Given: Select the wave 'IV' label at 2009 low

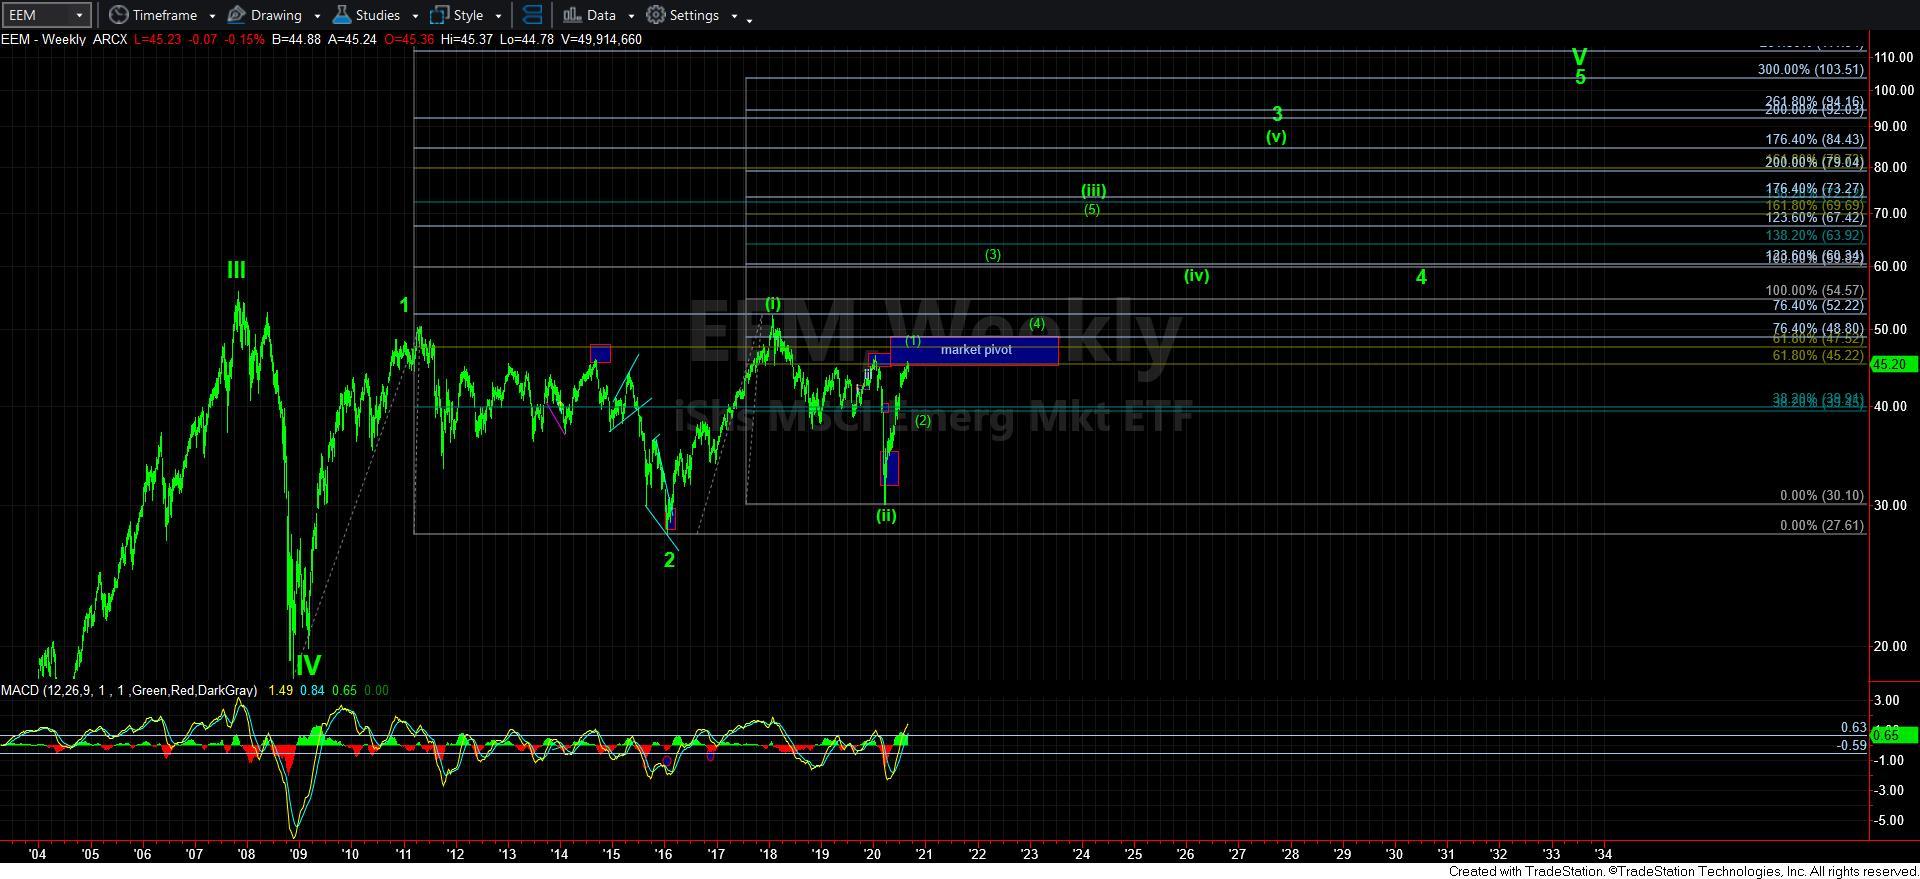Looking at the screenshot, I should (307, 666).
